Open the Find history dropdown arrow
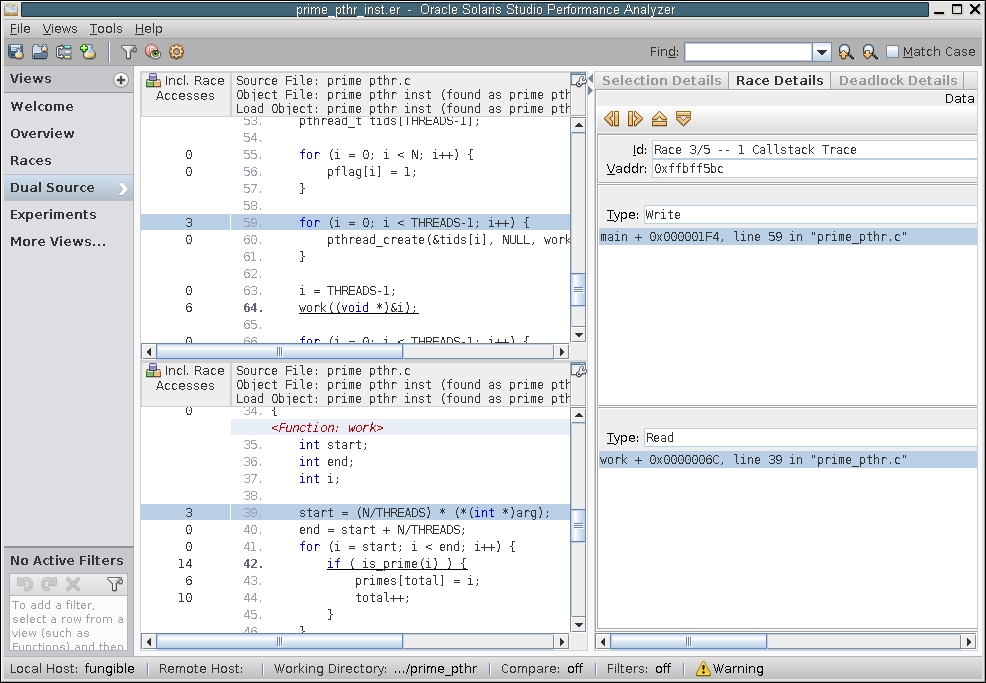 [822, 52]
